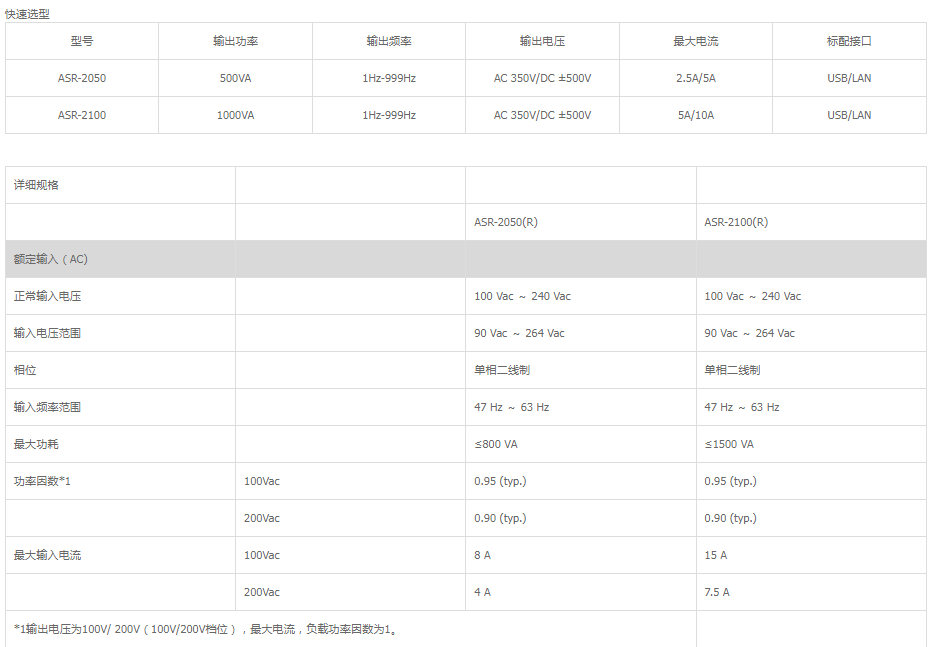929x647 pixels.
Task: Select 'ASR-2050' model cell in quick selection table
Action: tap(82, 78)
